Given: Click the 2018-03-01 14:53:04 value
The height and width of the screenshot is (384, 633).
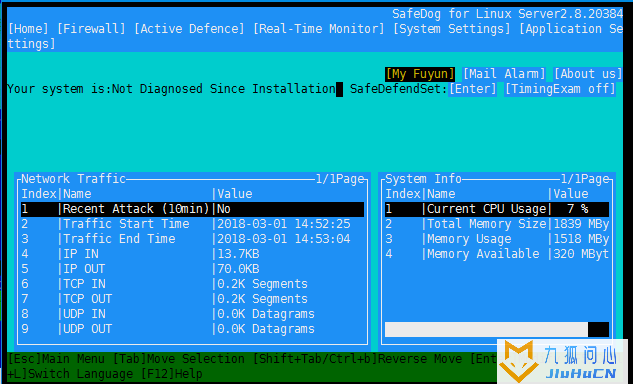Looking at the screenshot, I should [284, 239].
